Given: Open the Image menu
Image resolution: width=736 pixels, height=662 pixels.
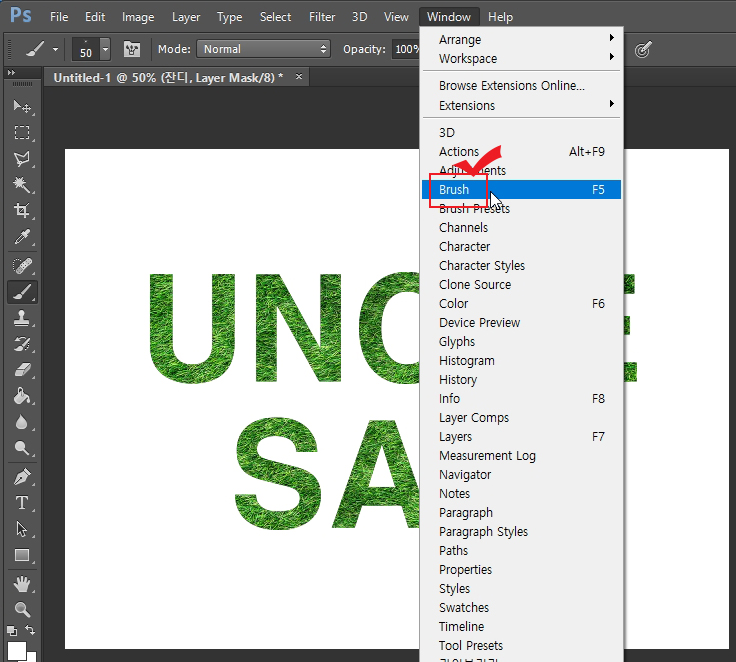Looking at the screenshot, I should (x=138, y=17).
